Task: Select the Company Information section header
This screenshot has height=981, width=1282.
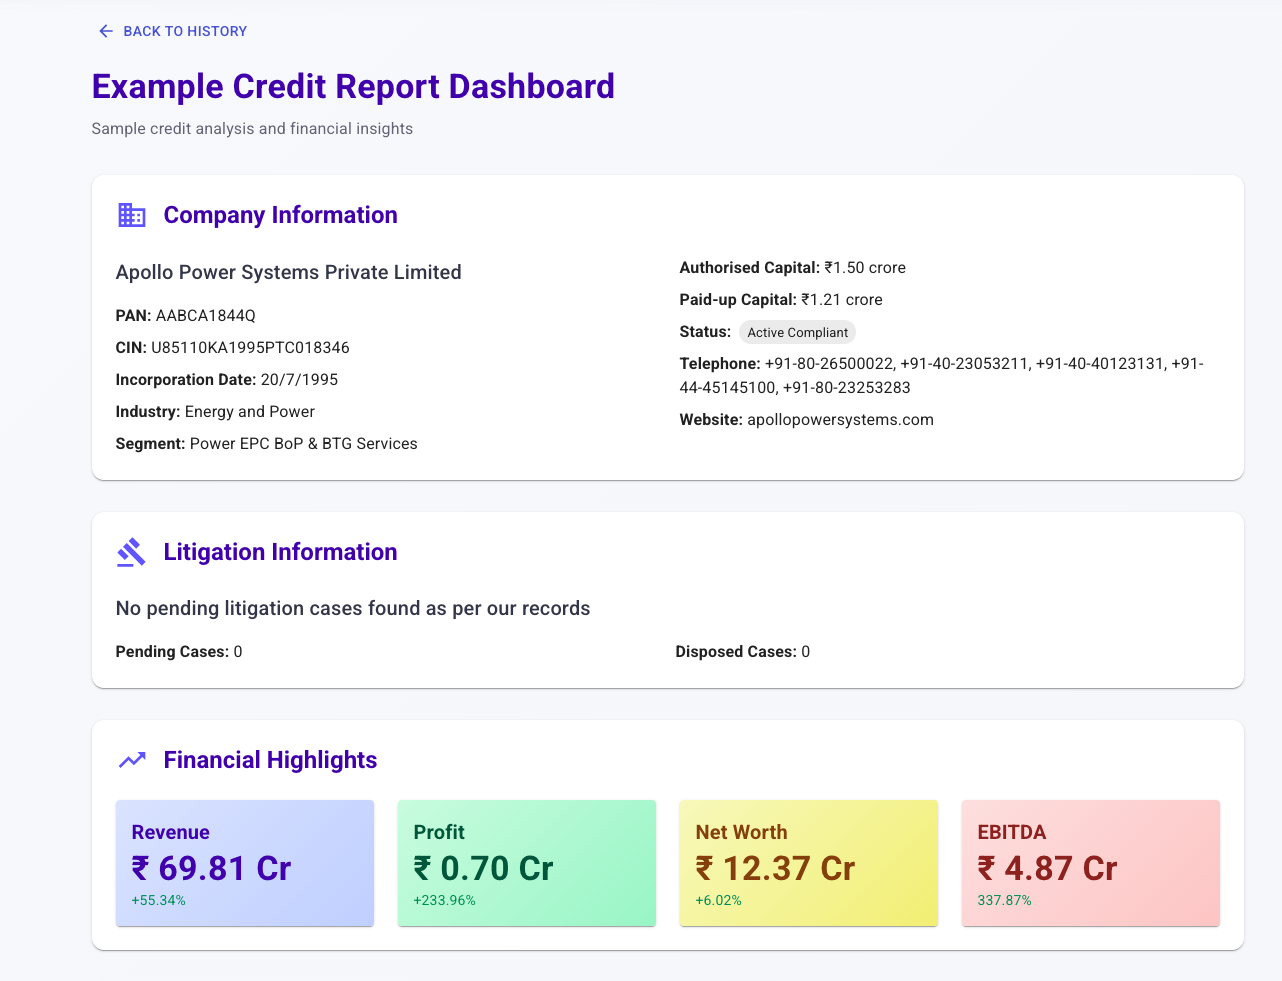Action: tap(280, 215)
